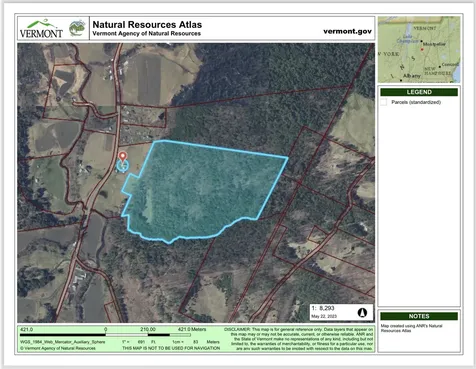The image size is (476, 369).
Task: Select the Parcels (standardized) legend swatch
Action: [x=384, y=102]
